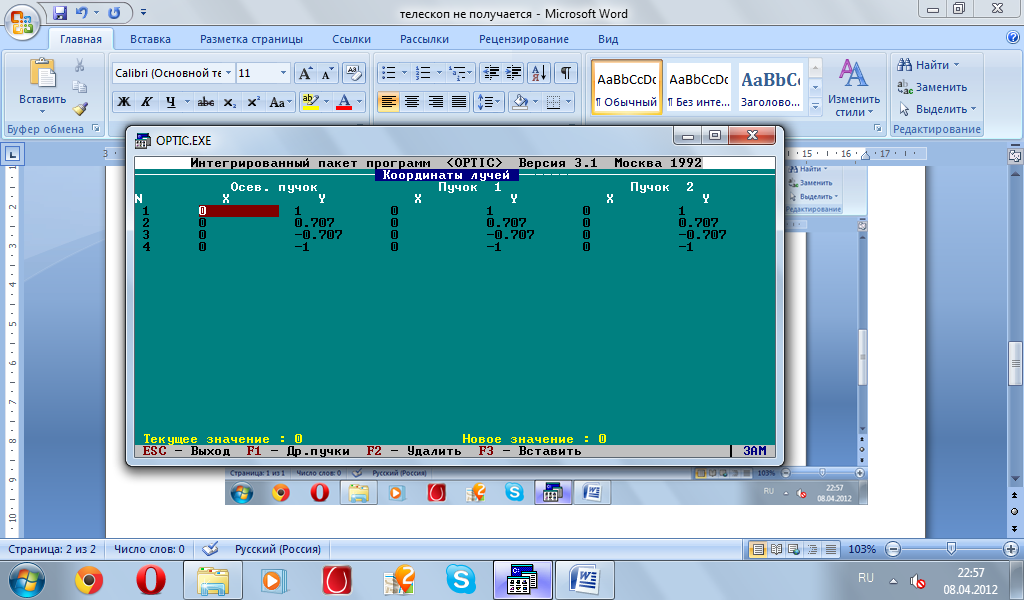This screenshot has height=600, width=1024.
Task: Apply the Обычный style
Action: (627, 87)
